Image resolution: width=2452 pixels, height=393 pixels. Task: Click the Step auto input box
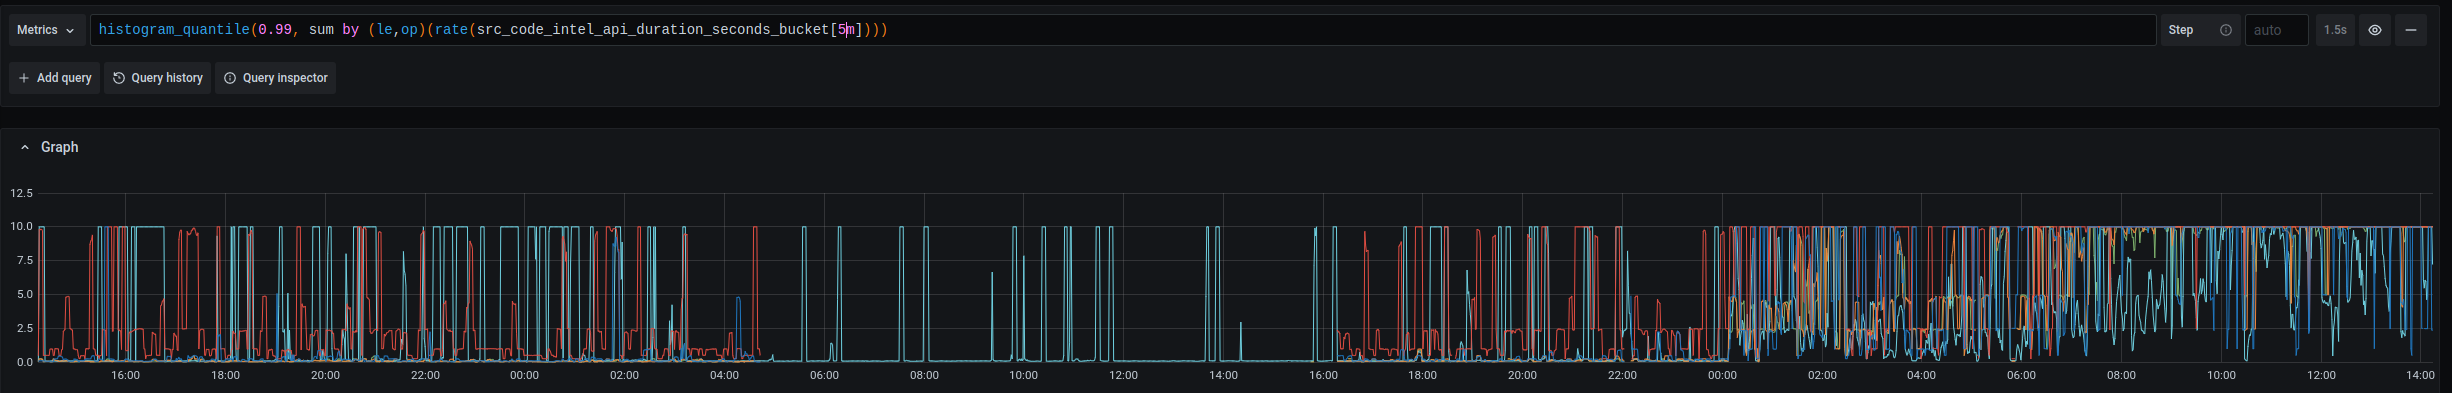coord(2277,30)
